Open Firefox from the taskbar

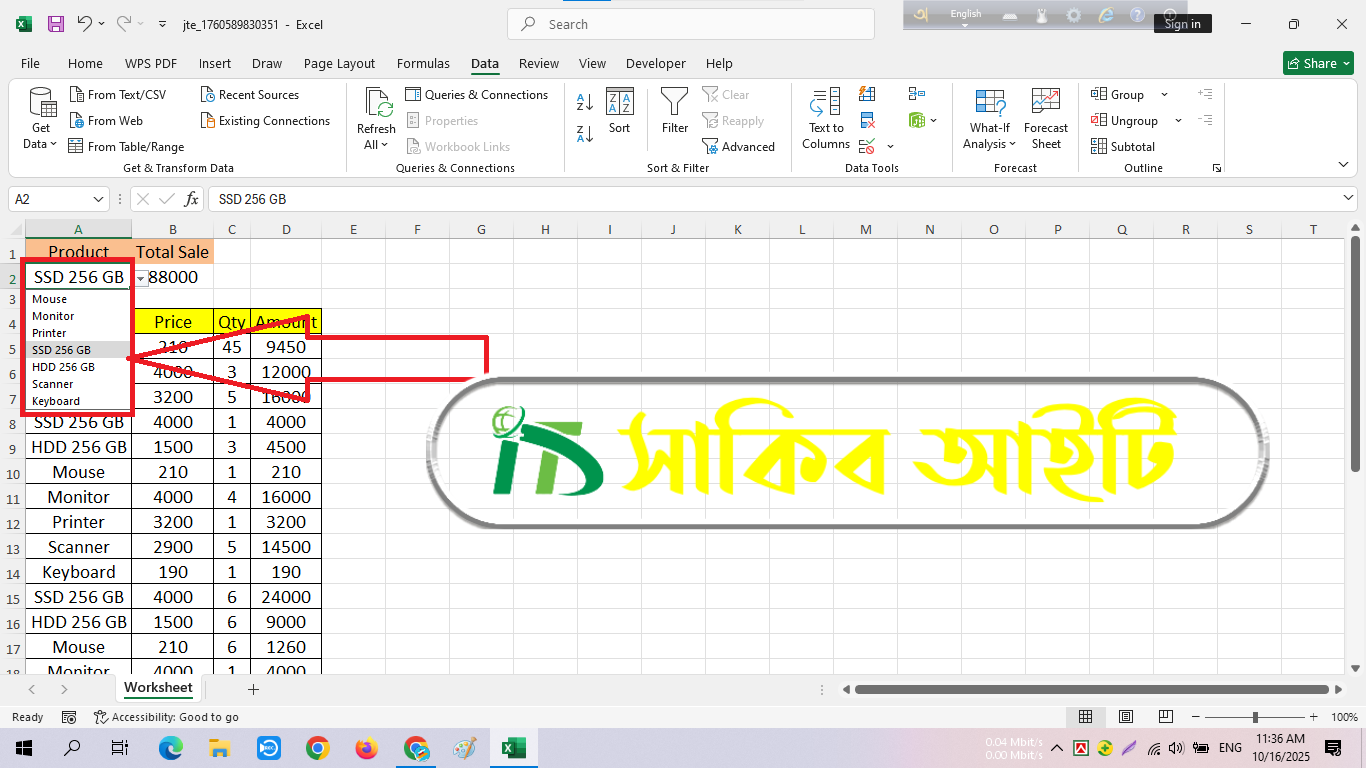[367, 748]
